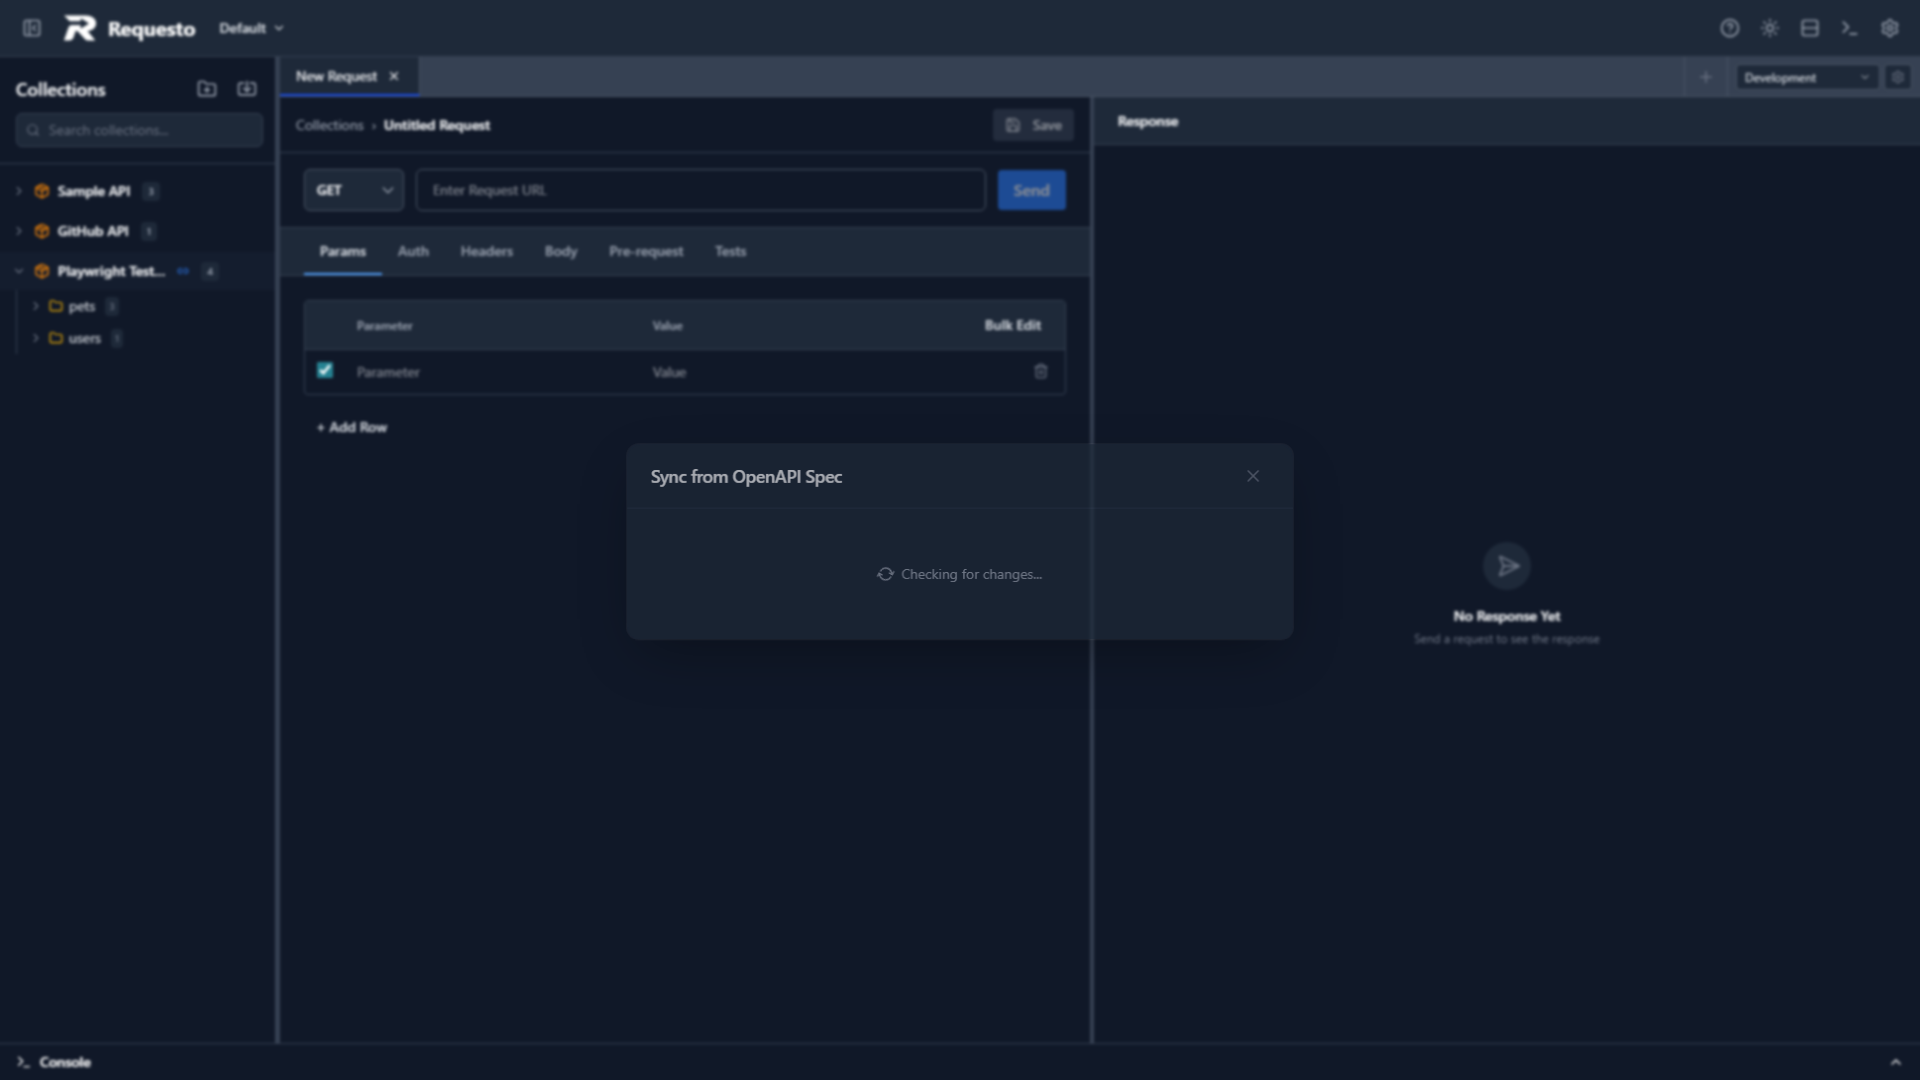
Task: Expand the users folder
Action: (36, 338)
